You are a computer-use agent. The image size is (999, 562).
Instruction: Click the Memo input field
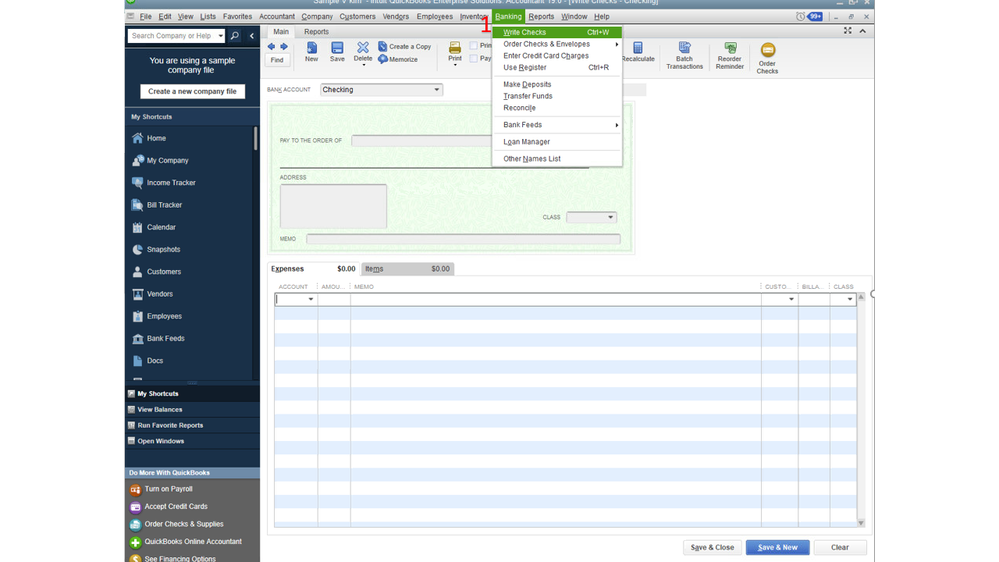point(463,239)
